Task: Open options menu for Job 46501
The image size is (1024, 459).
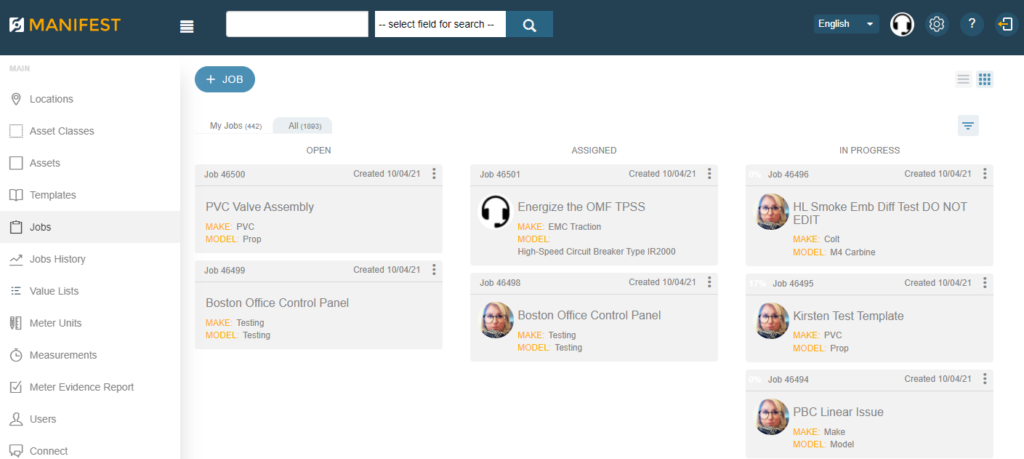Action: coord(710,174)
